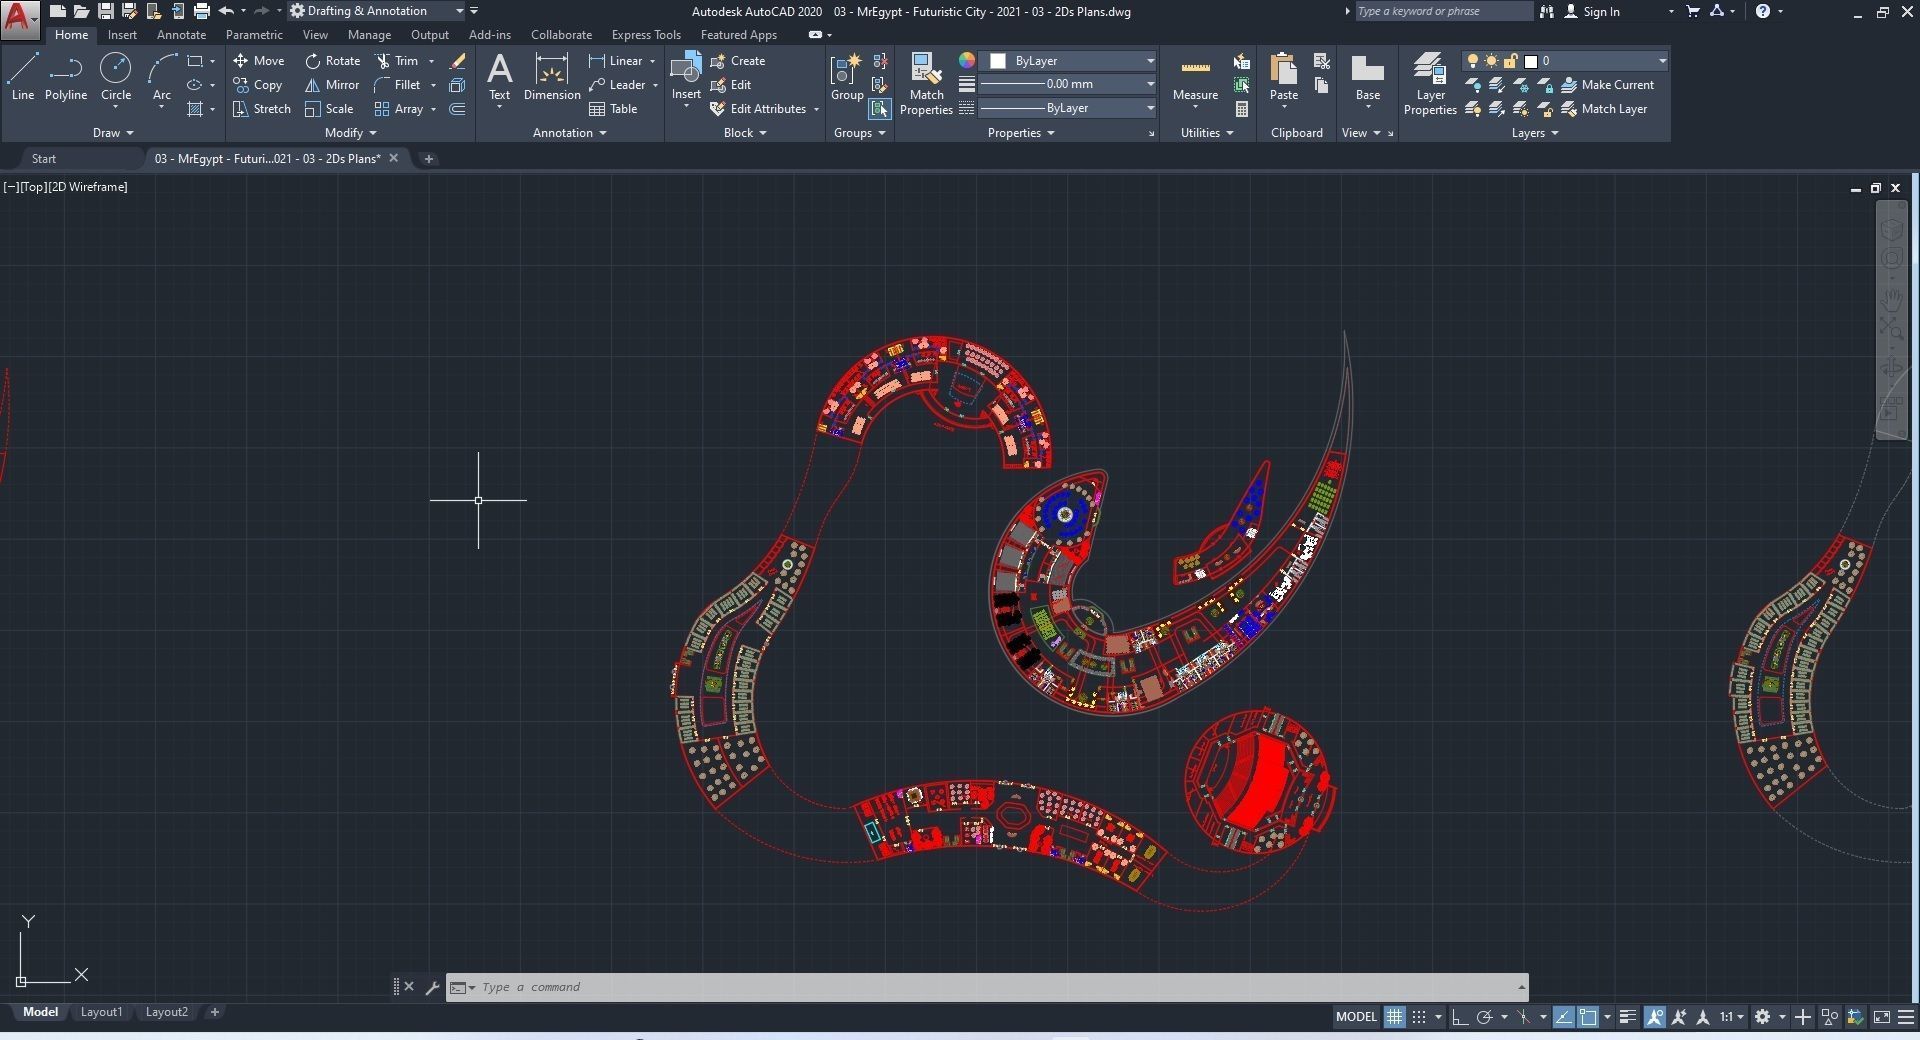Screen dimensions: 1920x1040
Task: Click the Plot printer icon in Quick Access
Action: click(201, 11)
